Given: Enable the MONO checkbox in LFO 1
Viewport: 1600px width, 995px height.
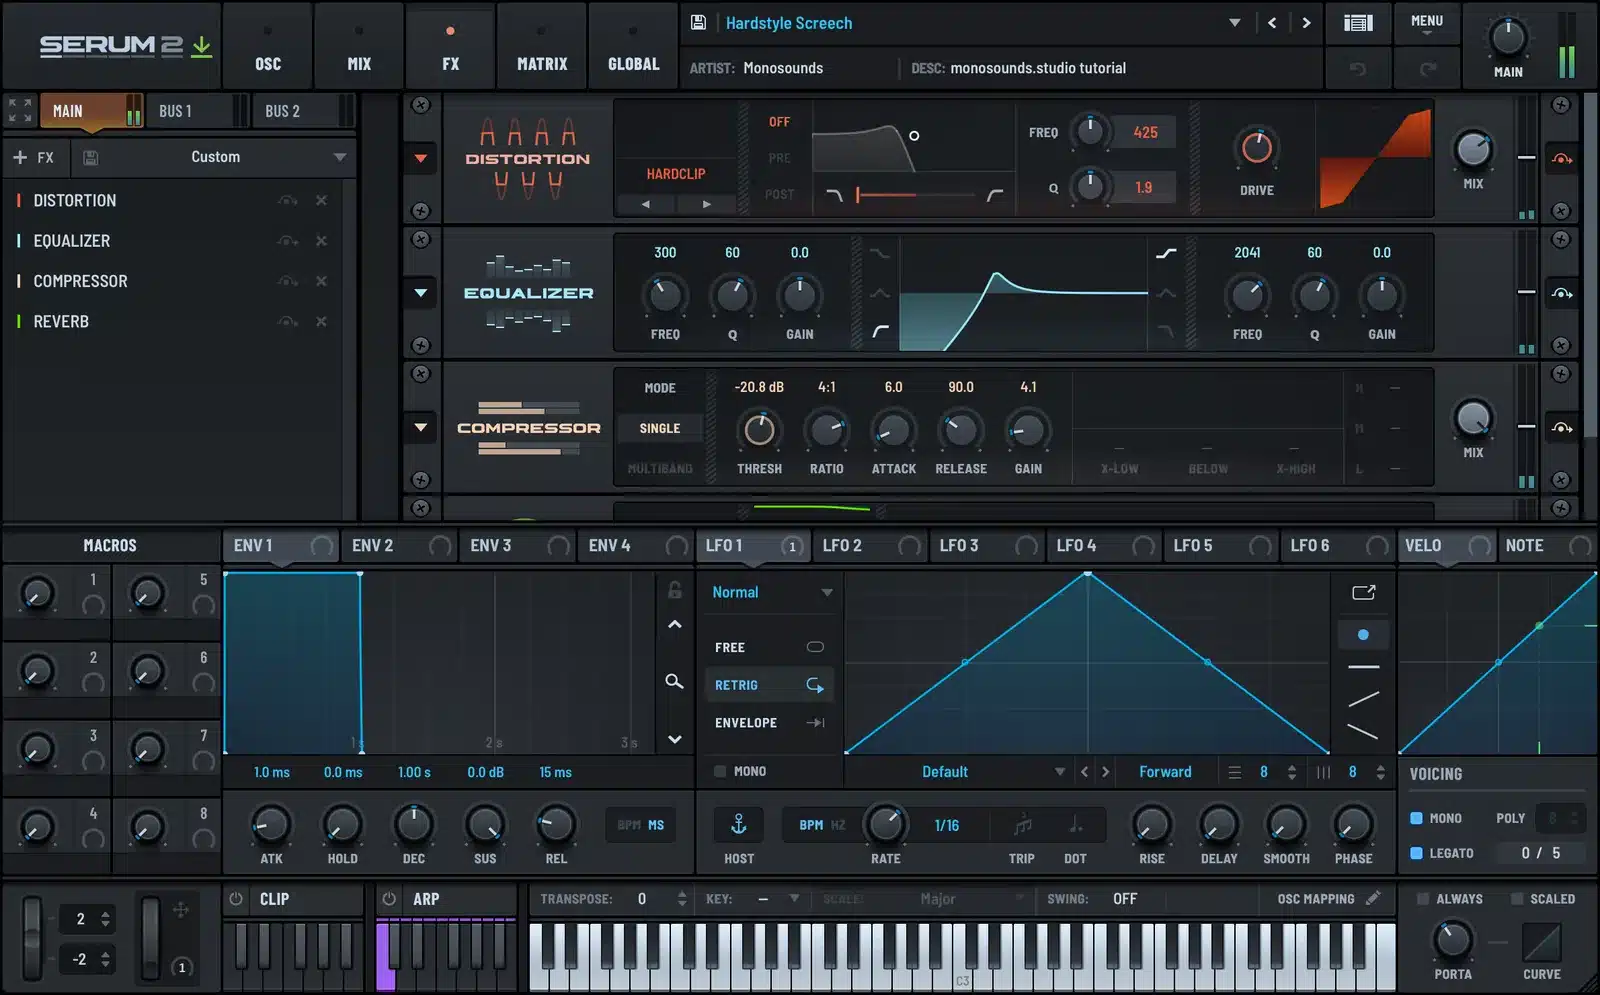Looking at the screenshot, I should (x=720, y=771).
